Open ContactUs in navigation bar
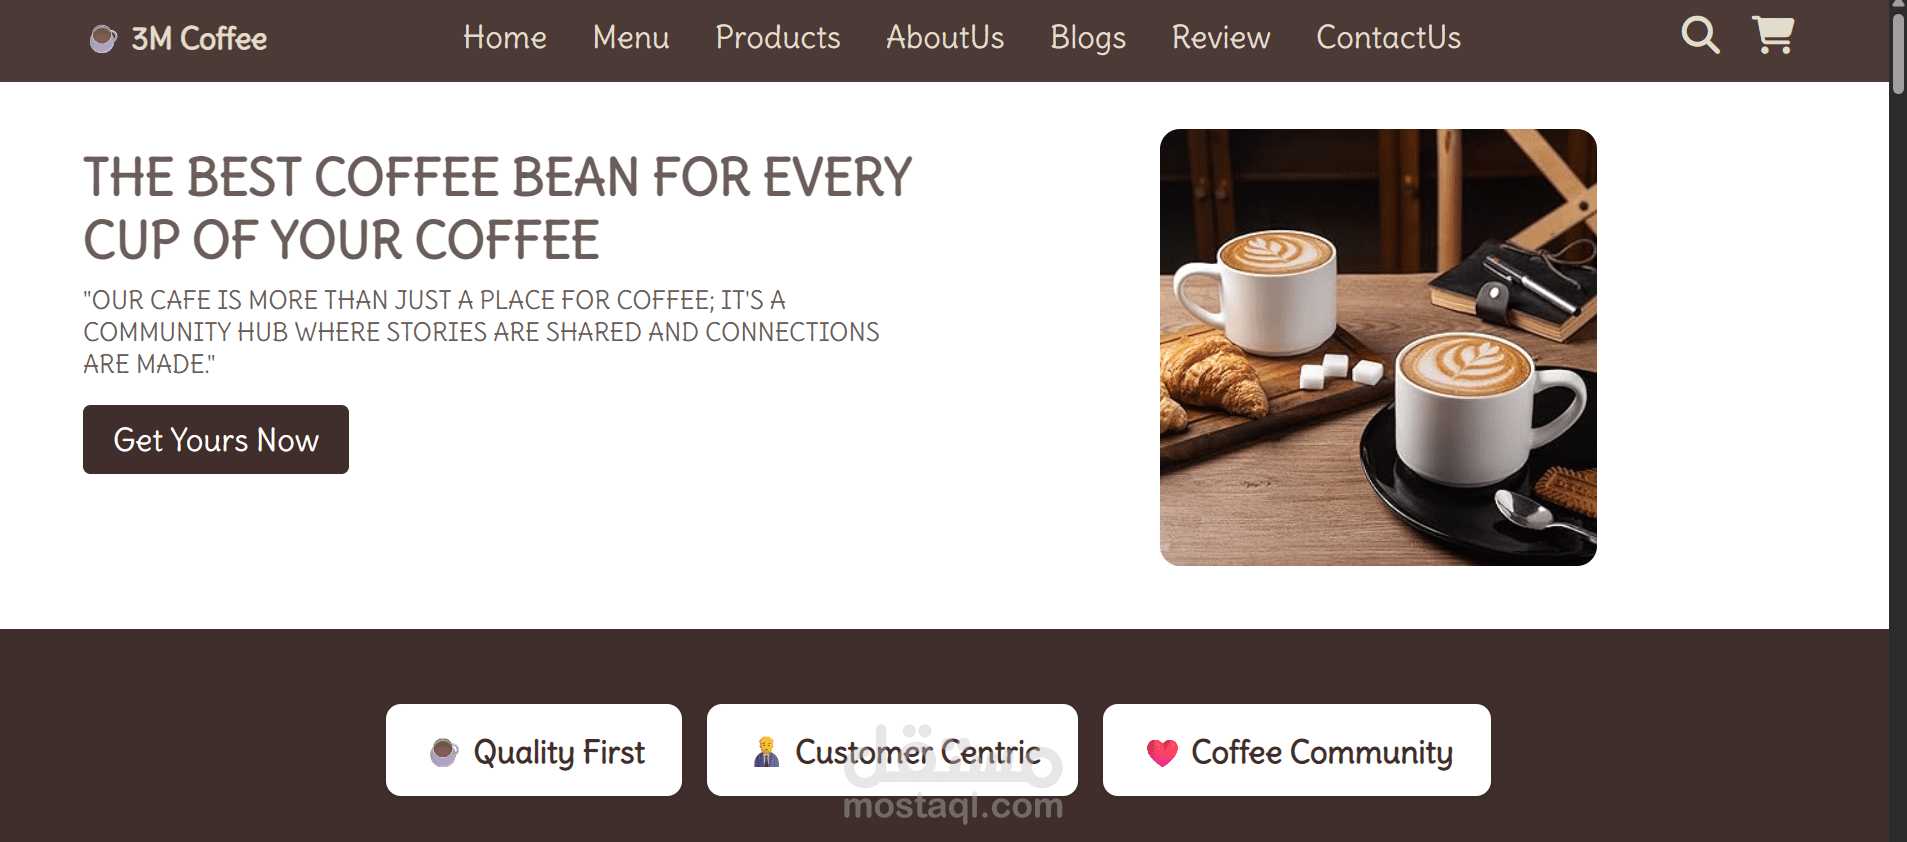The width and height of the screenshot is (1907, 842). point(1388,38)
